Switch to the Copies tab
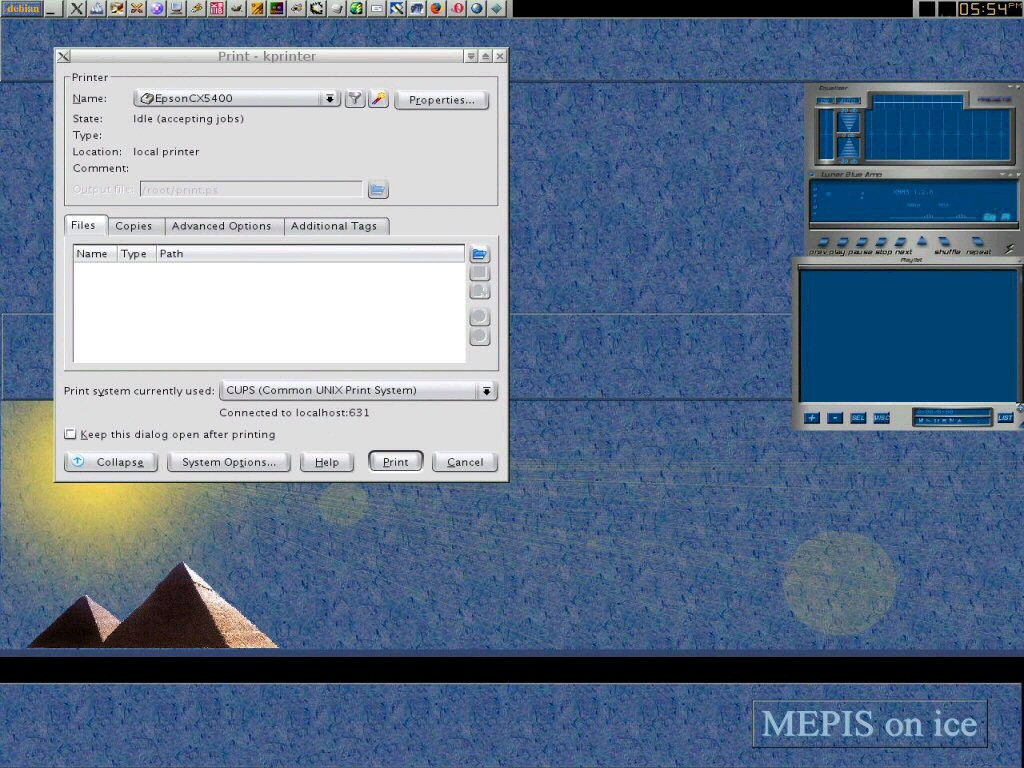The image size is (1024, 768). (133, 226)
